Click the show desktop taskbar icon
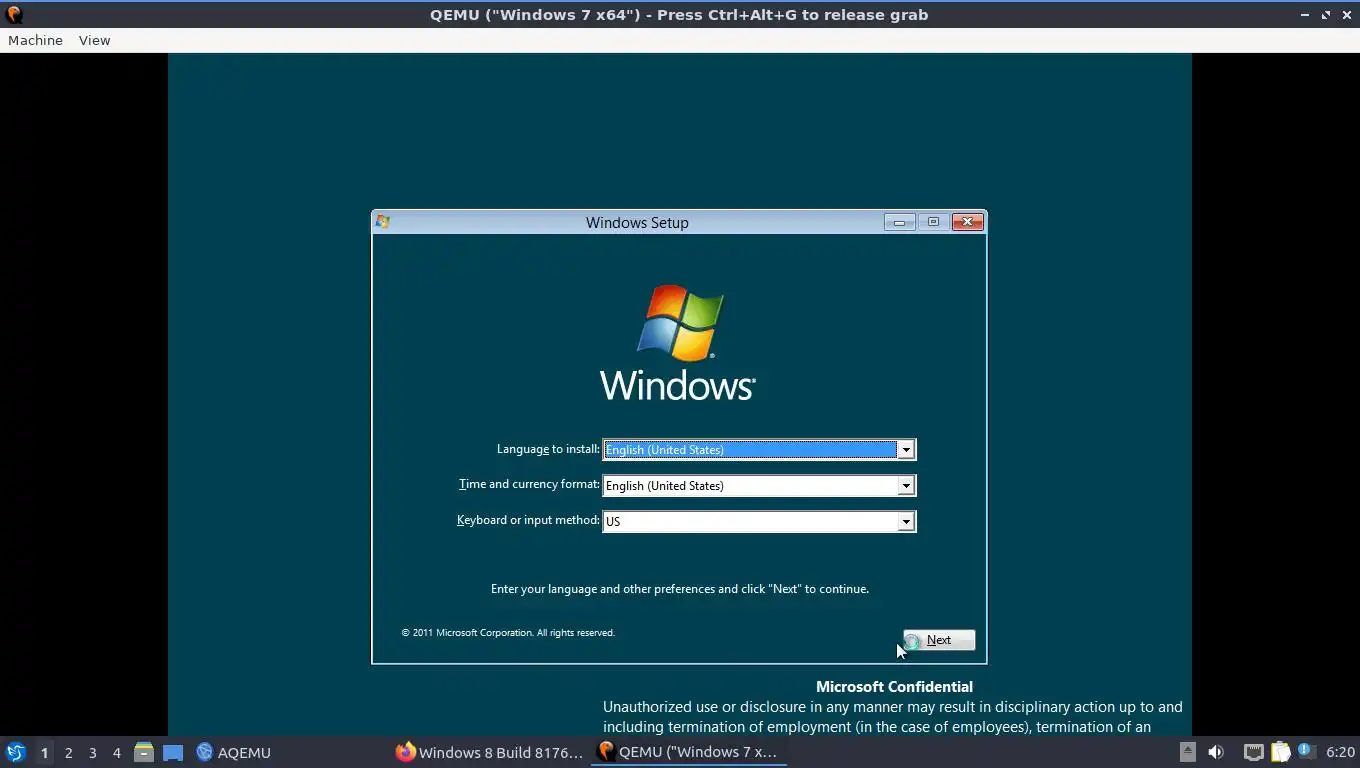The width and height of the screenshot is (1360, 768). tap(173, 752)
